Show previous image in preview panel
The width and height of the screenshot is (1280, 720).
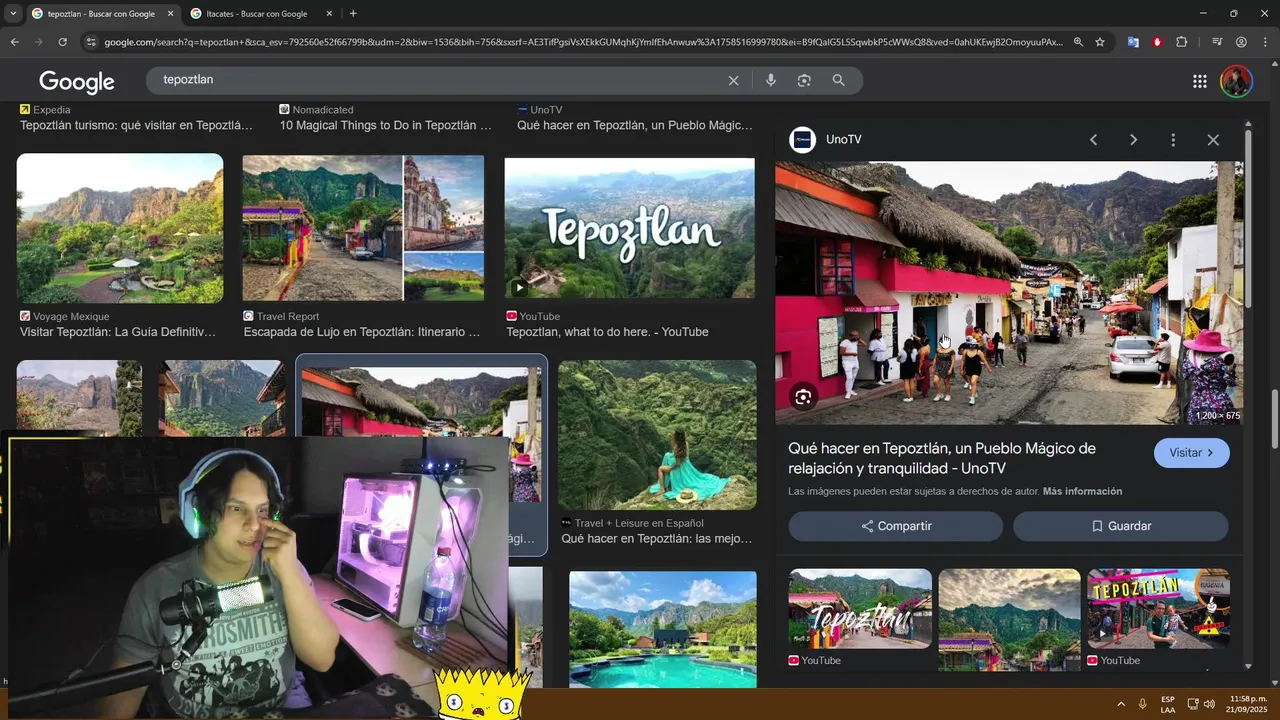tap(1093, 140)
